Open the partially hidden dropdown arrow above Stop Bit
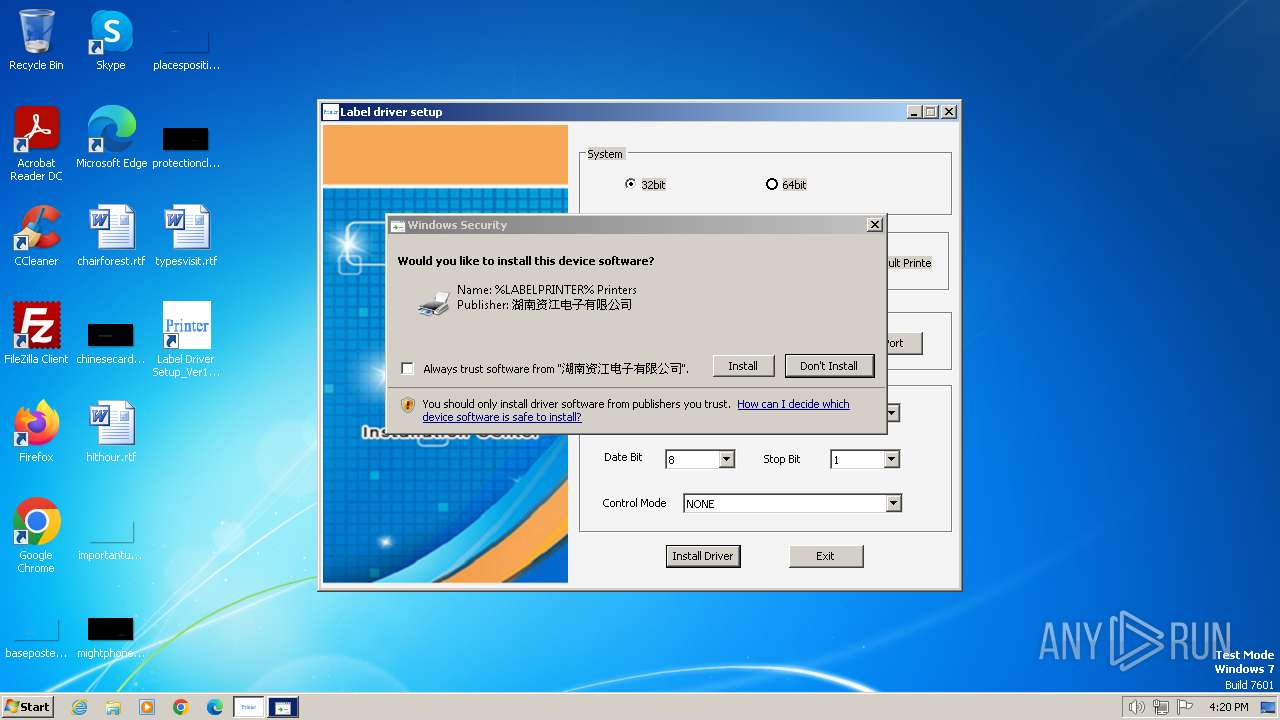 pos(893,413)
